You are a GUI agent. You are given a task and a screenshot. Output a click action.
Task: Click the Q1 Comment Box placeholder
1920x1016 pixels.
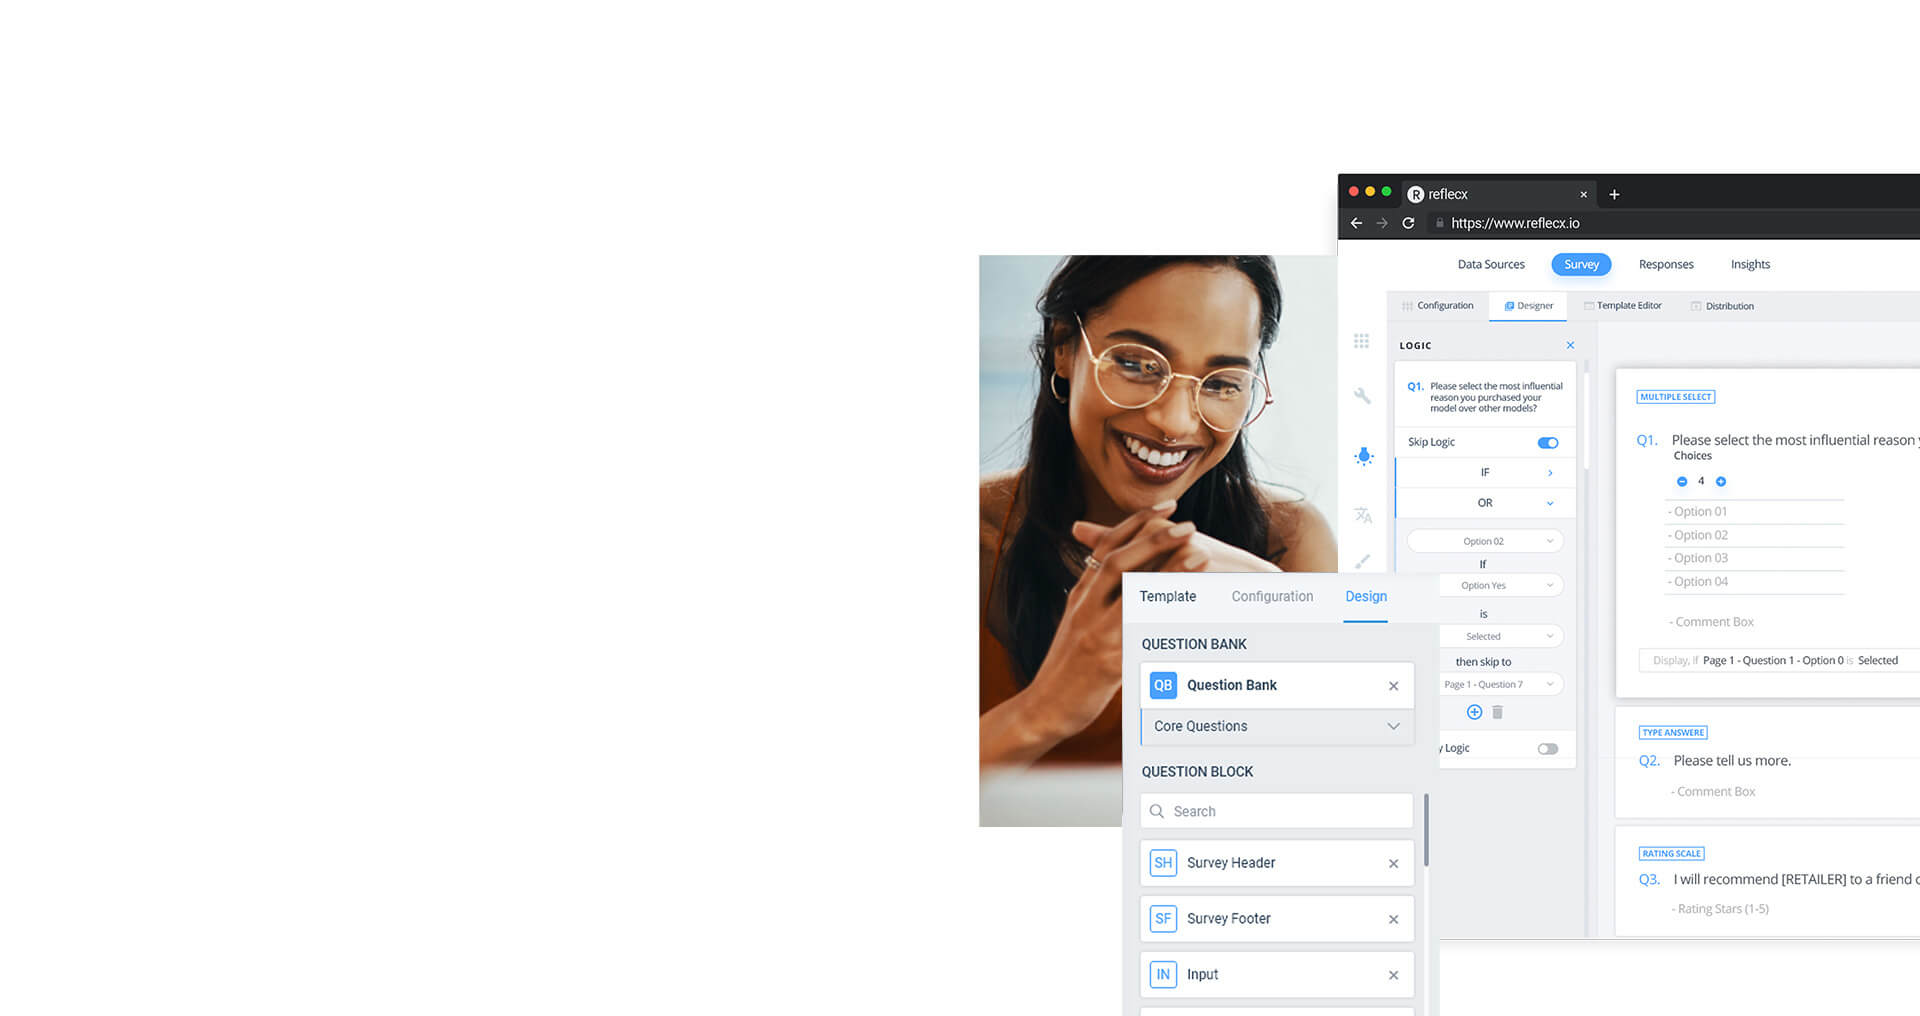tap(1711, 622)
